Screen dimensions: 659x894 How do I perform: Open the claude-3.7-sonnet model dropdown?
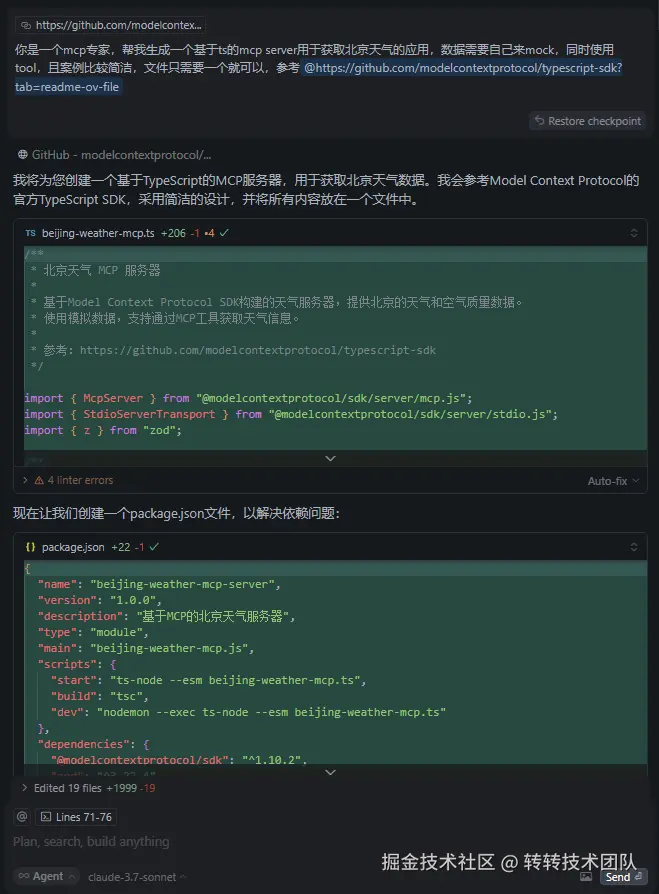pos(137,877)
